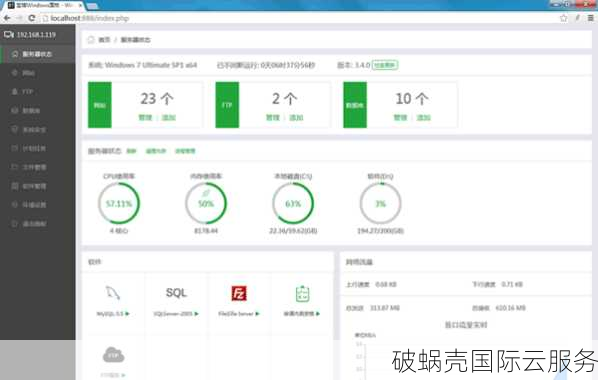Click the green FTP tile with 2个
This screenshot has width=598, height=380.
227,105
